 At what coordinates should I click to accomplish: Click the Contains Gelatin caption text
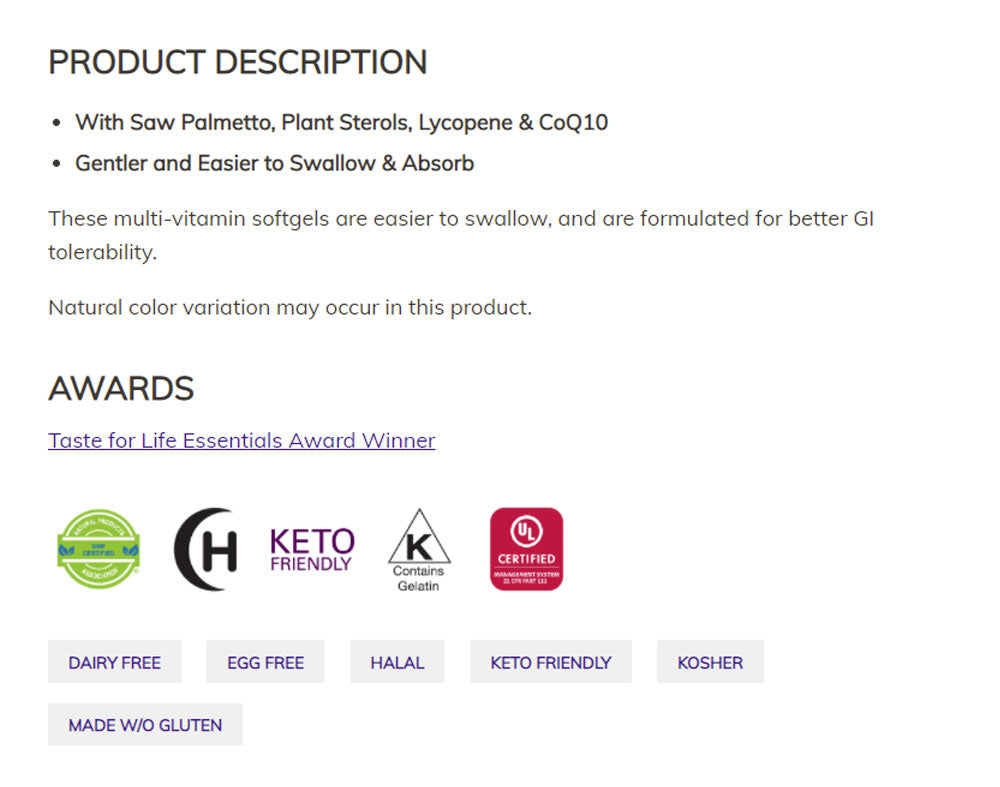click(x=418, y=578)
